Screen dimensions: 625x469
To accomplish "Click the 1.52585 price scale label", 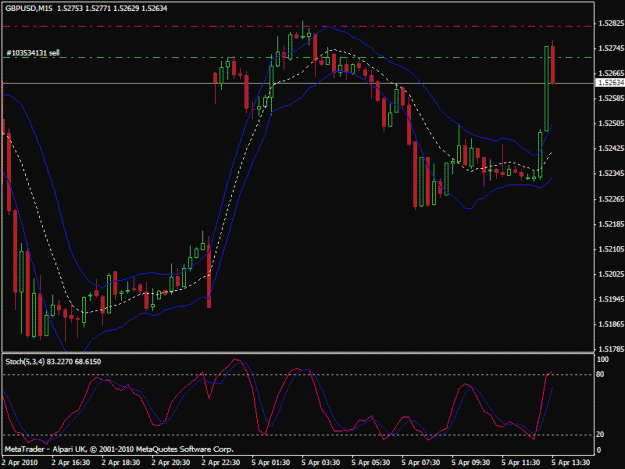I will pyautogui.click(x=611, y=98).
